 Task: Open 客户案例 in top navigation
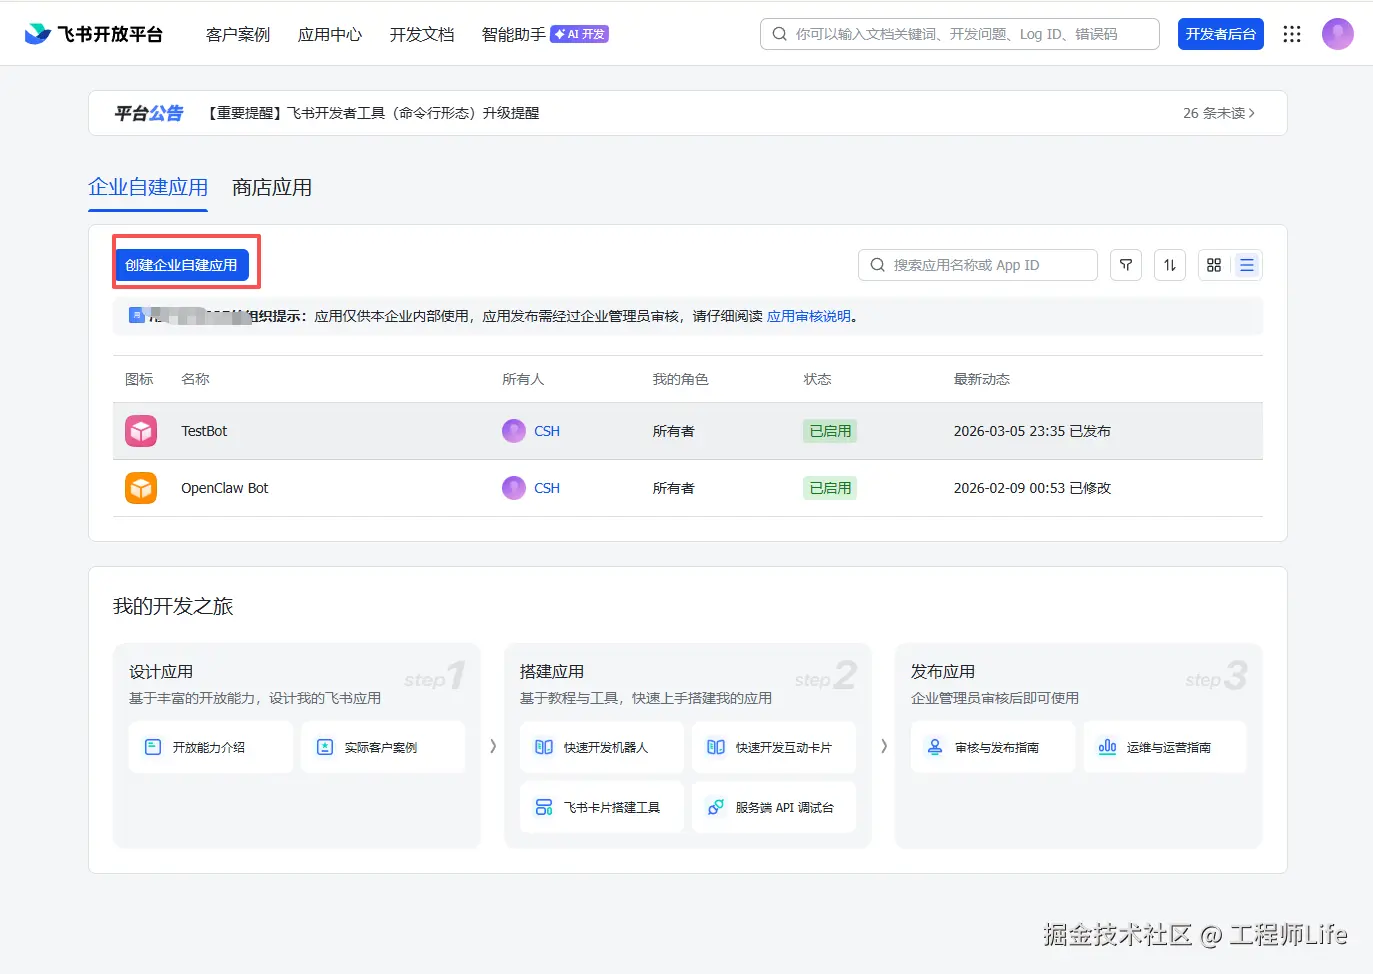238,34
